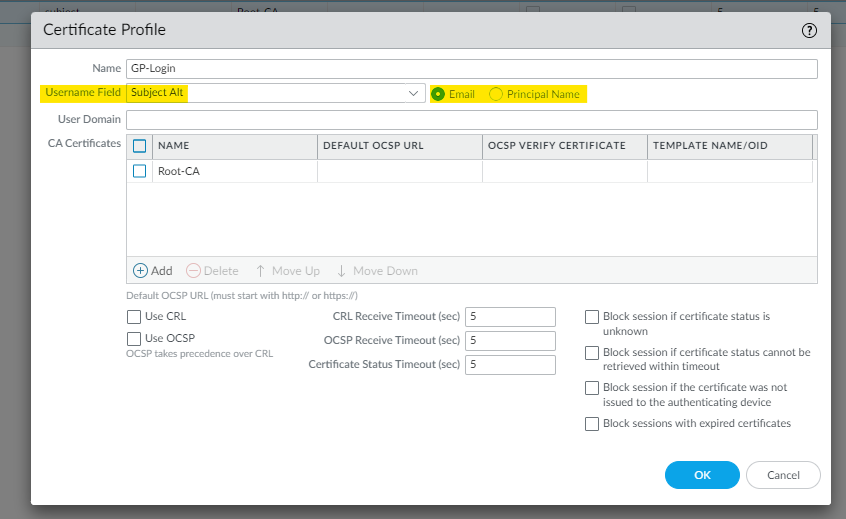Click the Delete minus icon
This screenshot has width=846, height=519.
point(194,271)
